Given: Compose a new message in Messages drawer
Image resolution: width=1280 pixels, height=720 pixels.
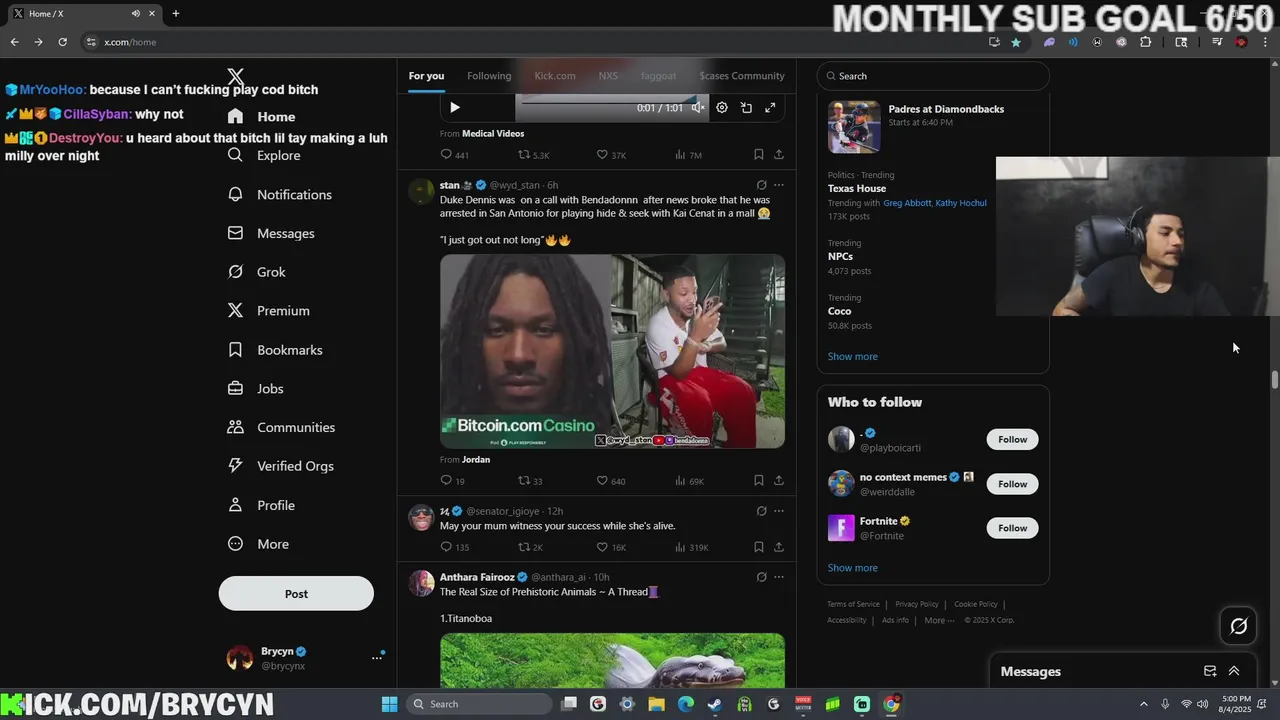Looking at the screenshot, I should pyautogui.click(x=1210, y=671).
